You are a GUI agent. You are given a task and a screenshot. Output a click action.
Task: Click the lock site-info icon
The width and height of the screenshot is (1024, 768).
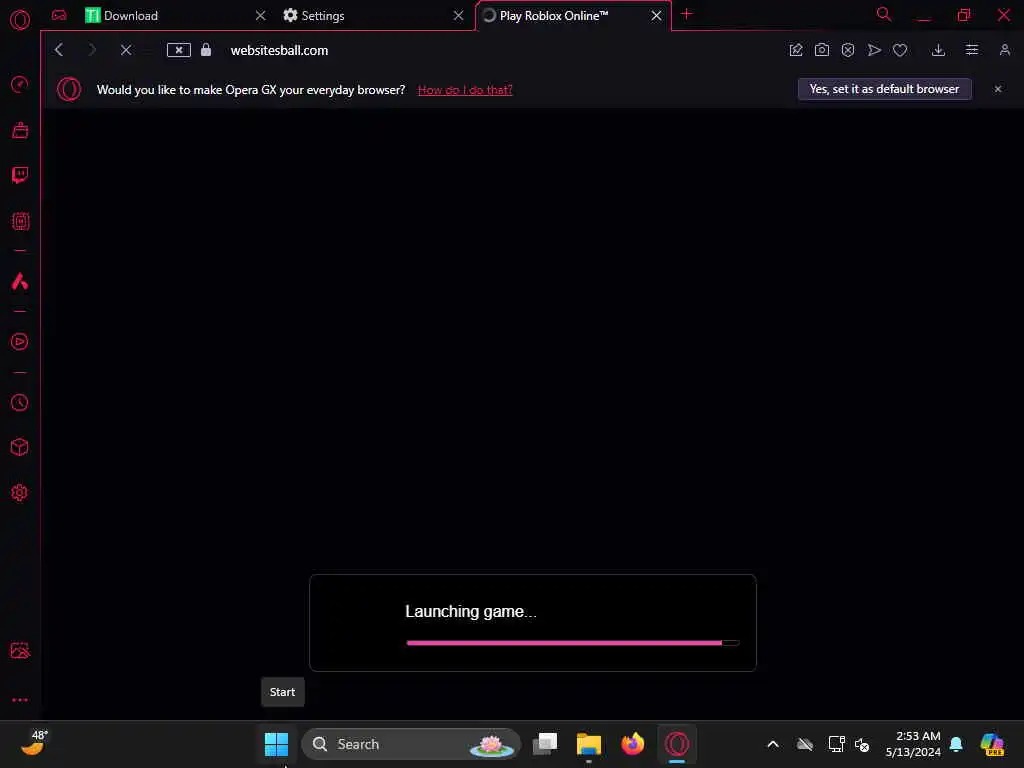(x=206, y=50)
